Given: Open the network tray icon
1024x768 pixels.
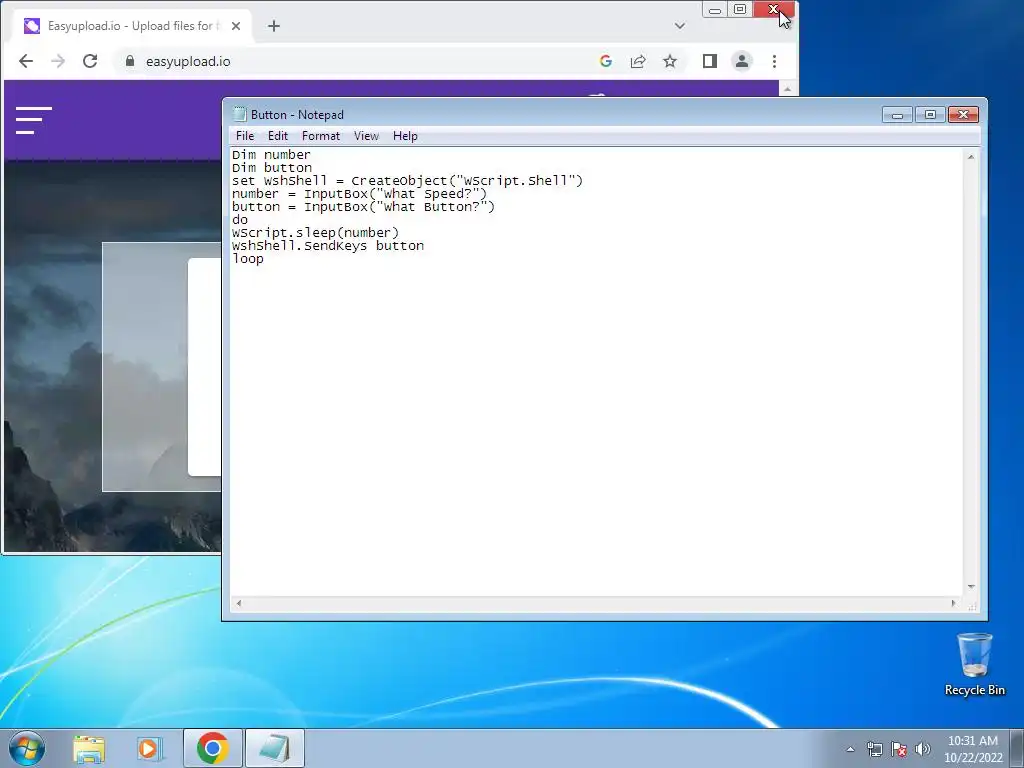Looking at the screenshot, I should (874, 749).
